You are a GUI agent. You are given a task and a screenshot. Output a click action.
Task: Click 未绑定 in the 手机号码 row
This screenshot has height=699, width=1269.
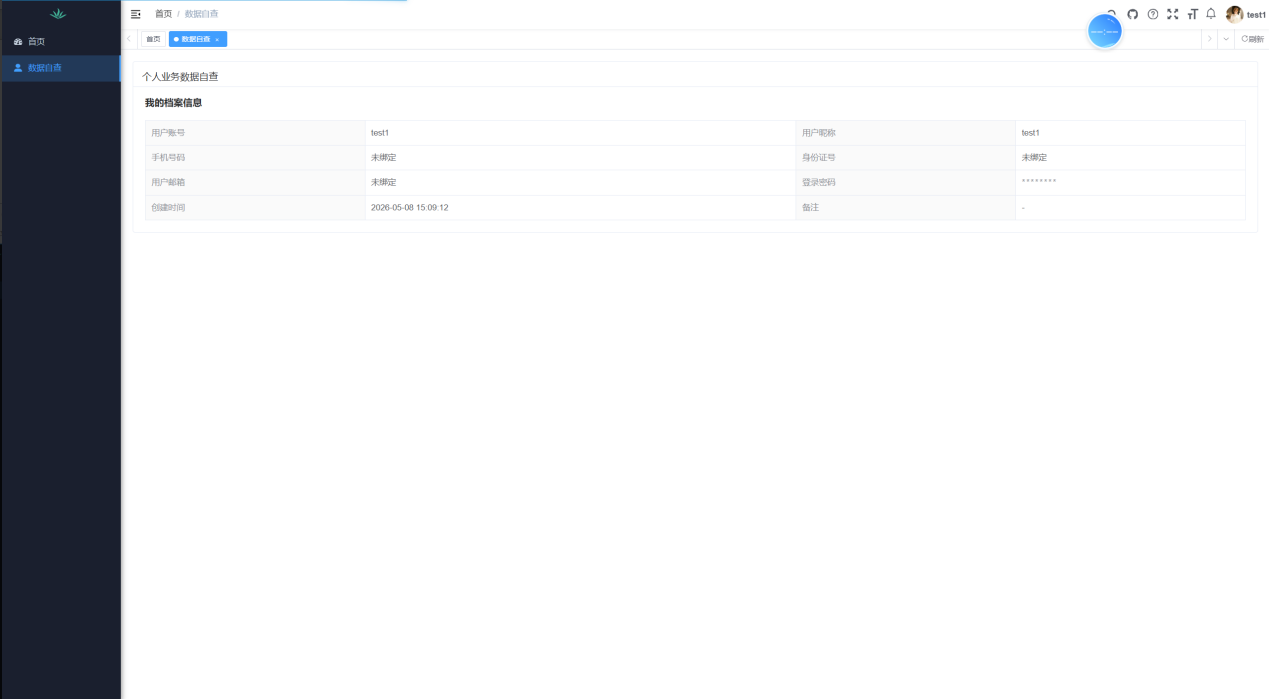pyautogui.click(x=383, y=158)
